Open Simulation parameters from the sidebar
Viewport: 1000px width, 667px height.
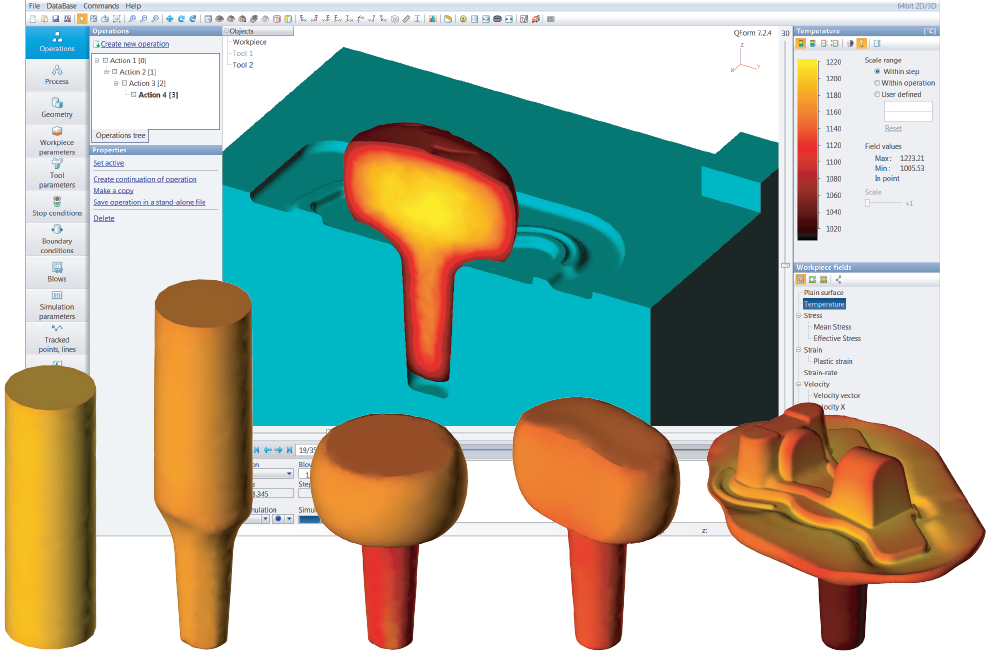[x=57, y=305]
